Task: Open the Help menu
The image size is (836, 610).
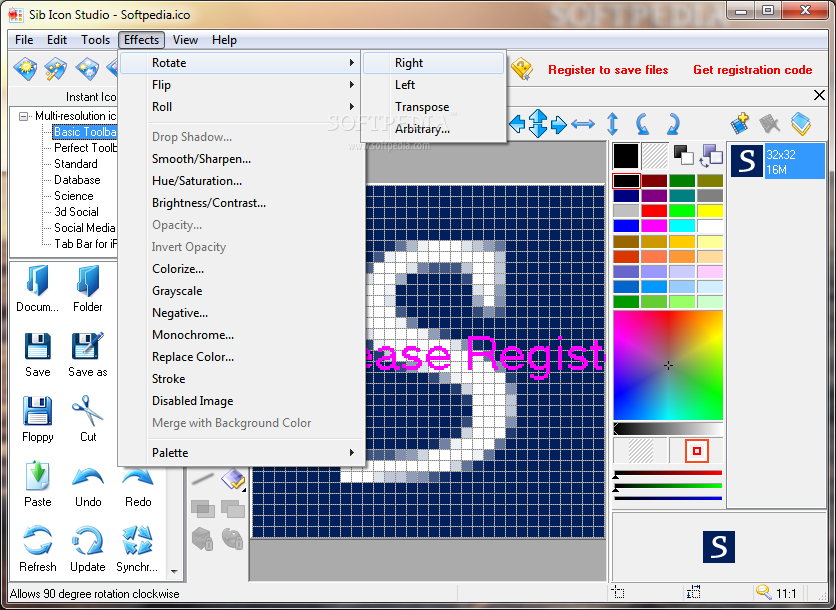Action: 224,40
